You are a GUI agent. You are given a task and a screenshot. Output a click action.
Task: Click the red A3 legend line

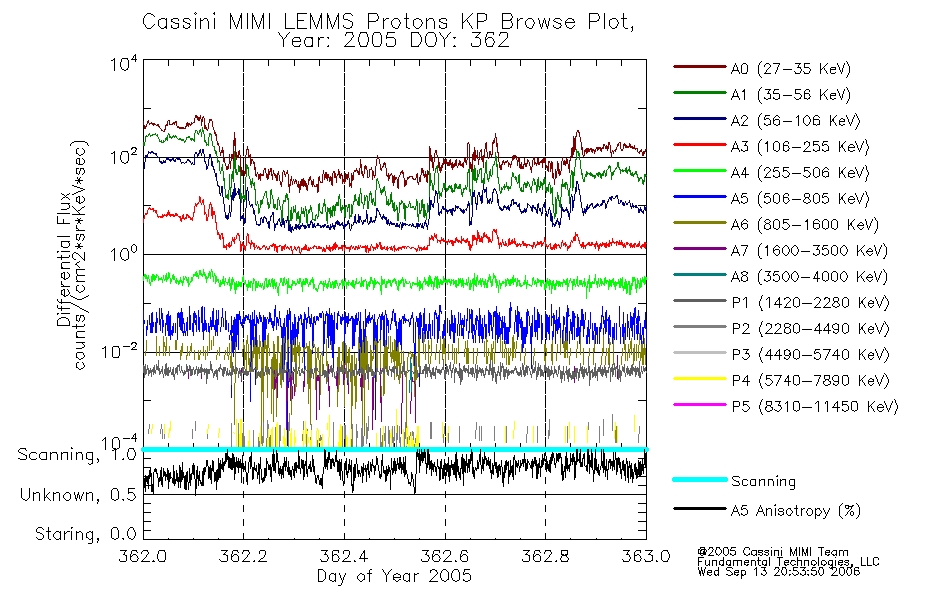pos(699,145)
